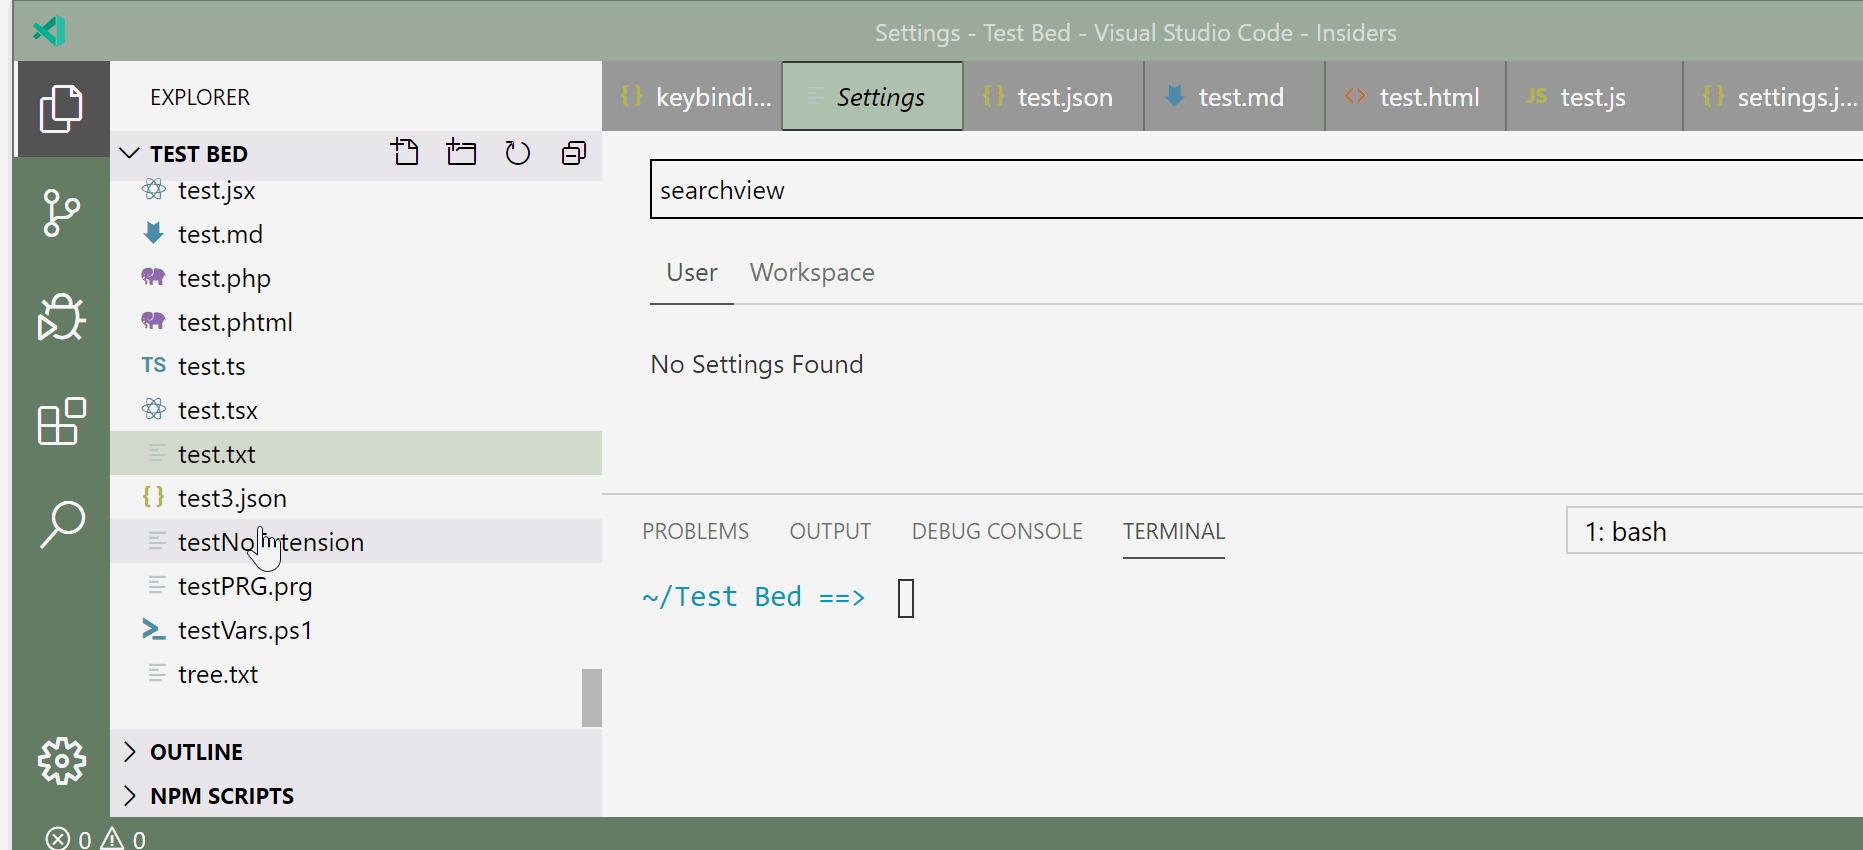Click the EXPLORER sidebar title
This screenshot has height=850, width=1863.
[200, 97]
